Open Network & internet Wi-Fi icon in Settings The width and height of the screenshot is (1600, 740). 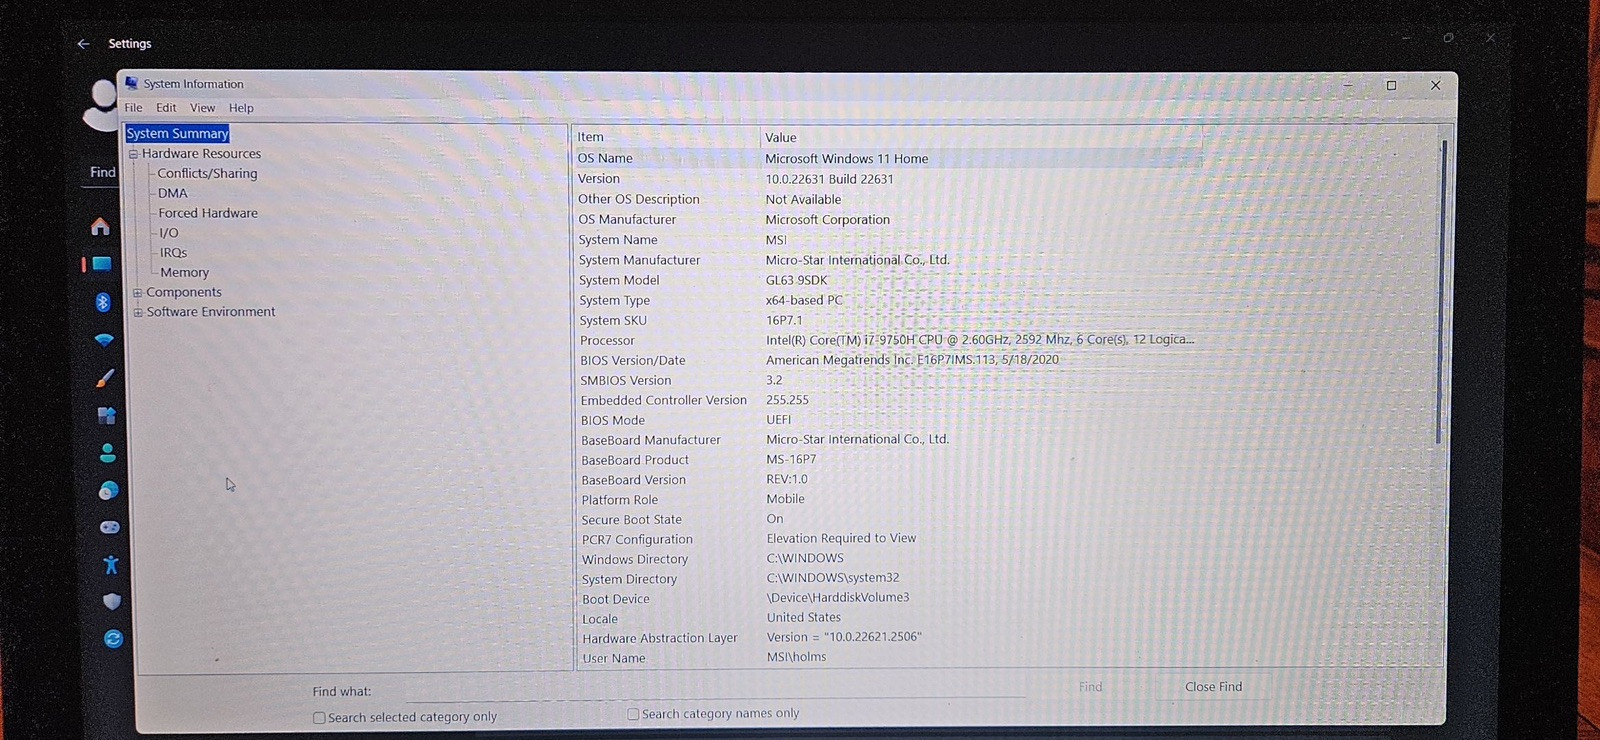[104, 340]
